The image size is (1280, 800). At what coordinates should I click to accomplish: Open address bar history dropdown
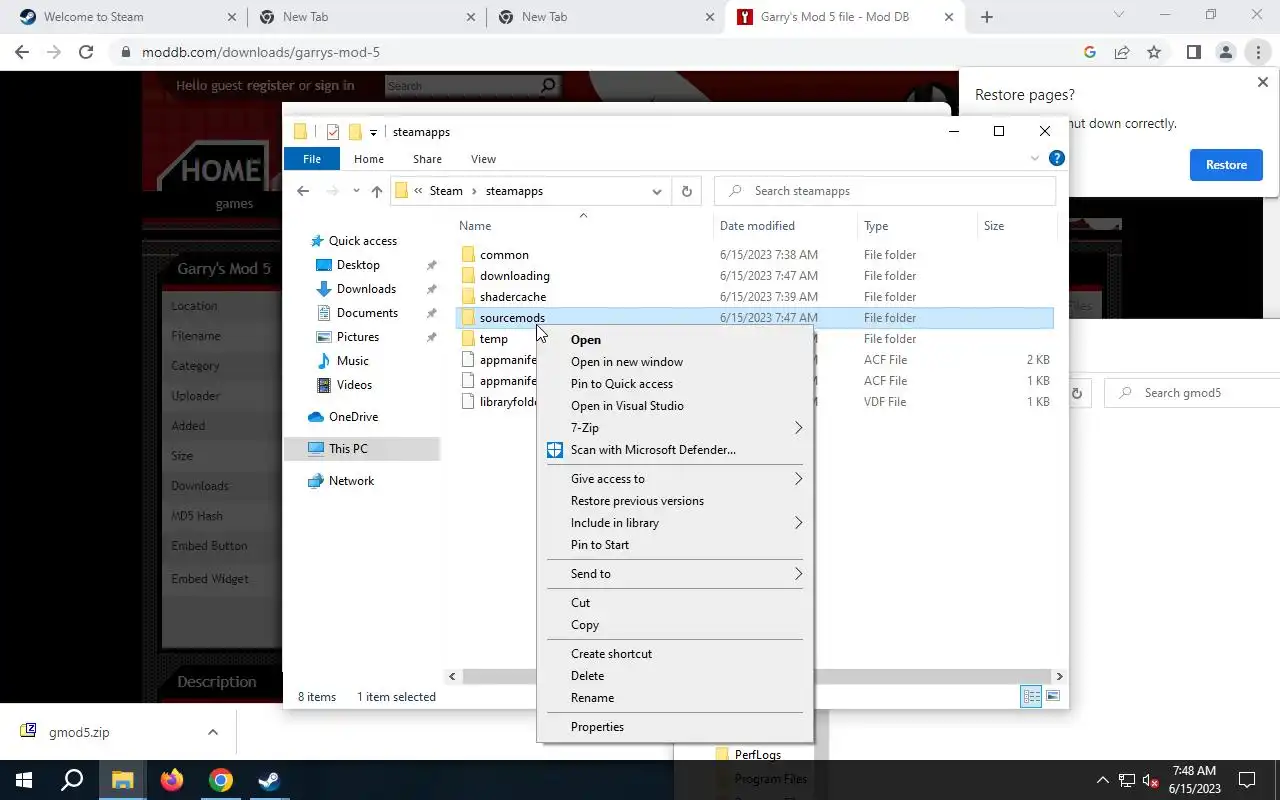click(657, 191)
